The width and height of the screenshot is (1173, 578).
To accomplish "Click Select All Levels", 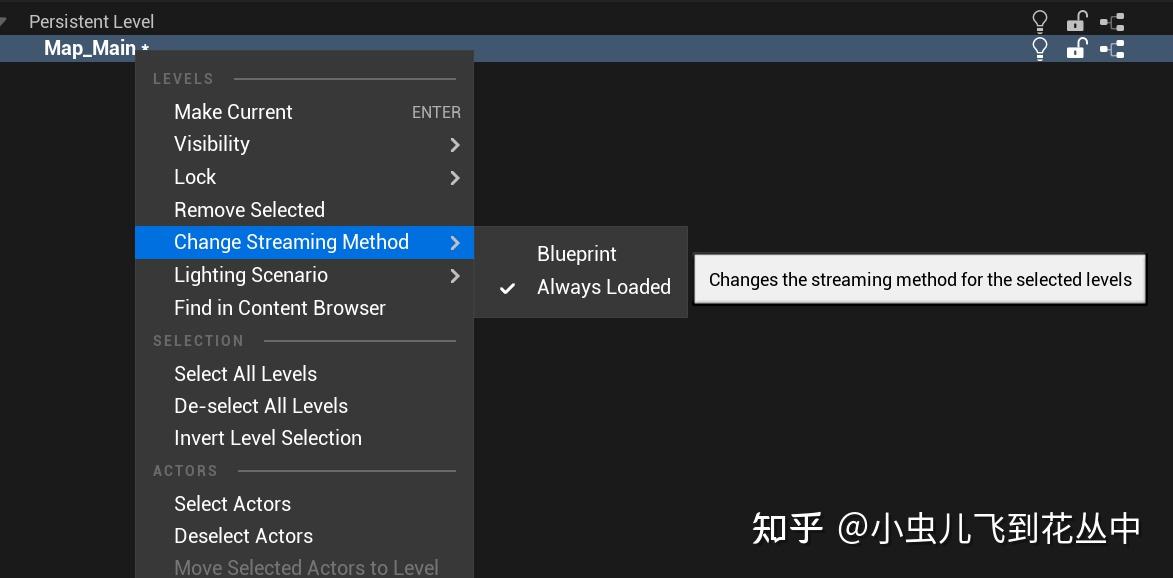I will coord(245,374).
